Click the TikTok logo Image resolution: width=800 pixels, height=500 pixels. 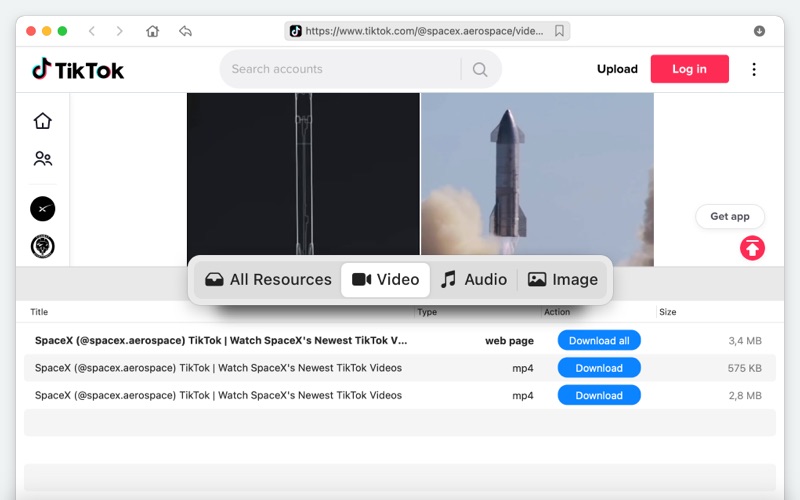point(78,69)
